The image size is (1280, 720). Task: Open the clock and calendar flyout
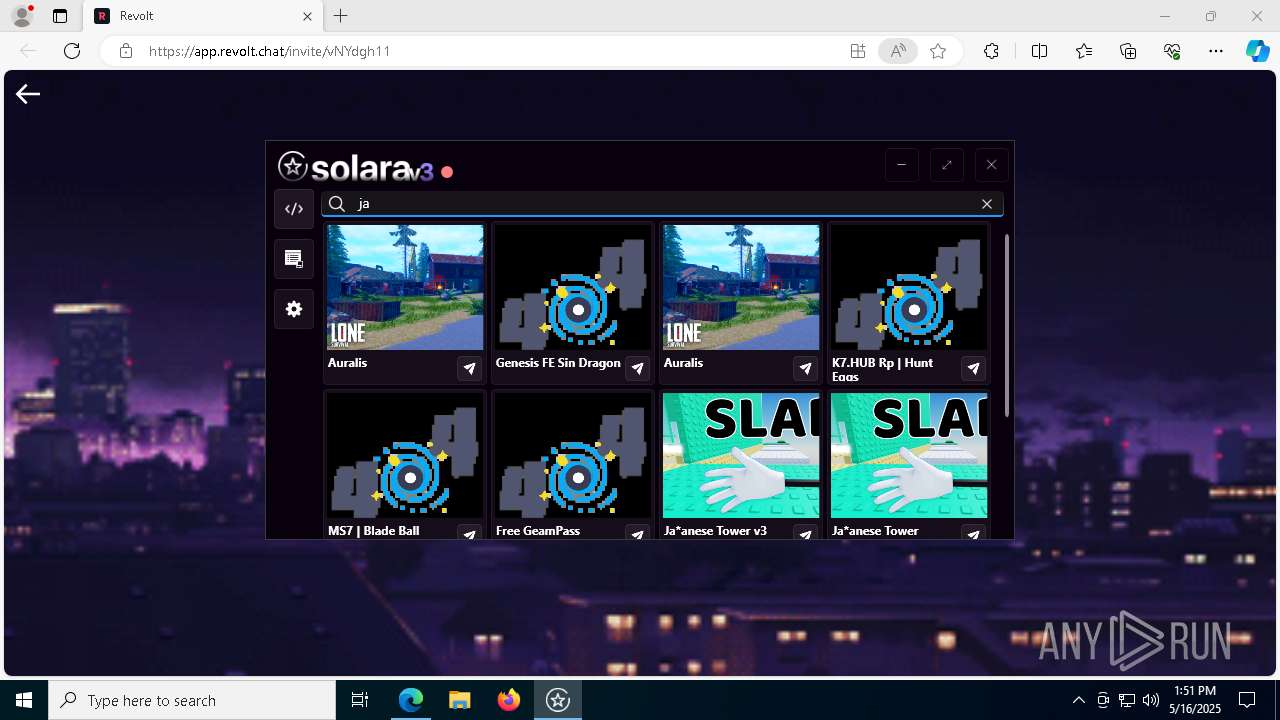(x=1195, y=700)
